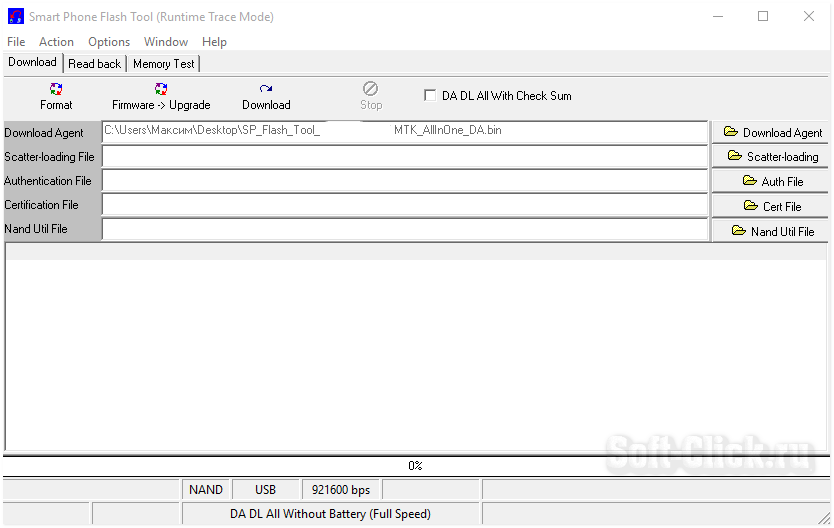Viewport: 834px width, 528px height.
Task: Open the Auth File browser
Action: tap(770, 181)
